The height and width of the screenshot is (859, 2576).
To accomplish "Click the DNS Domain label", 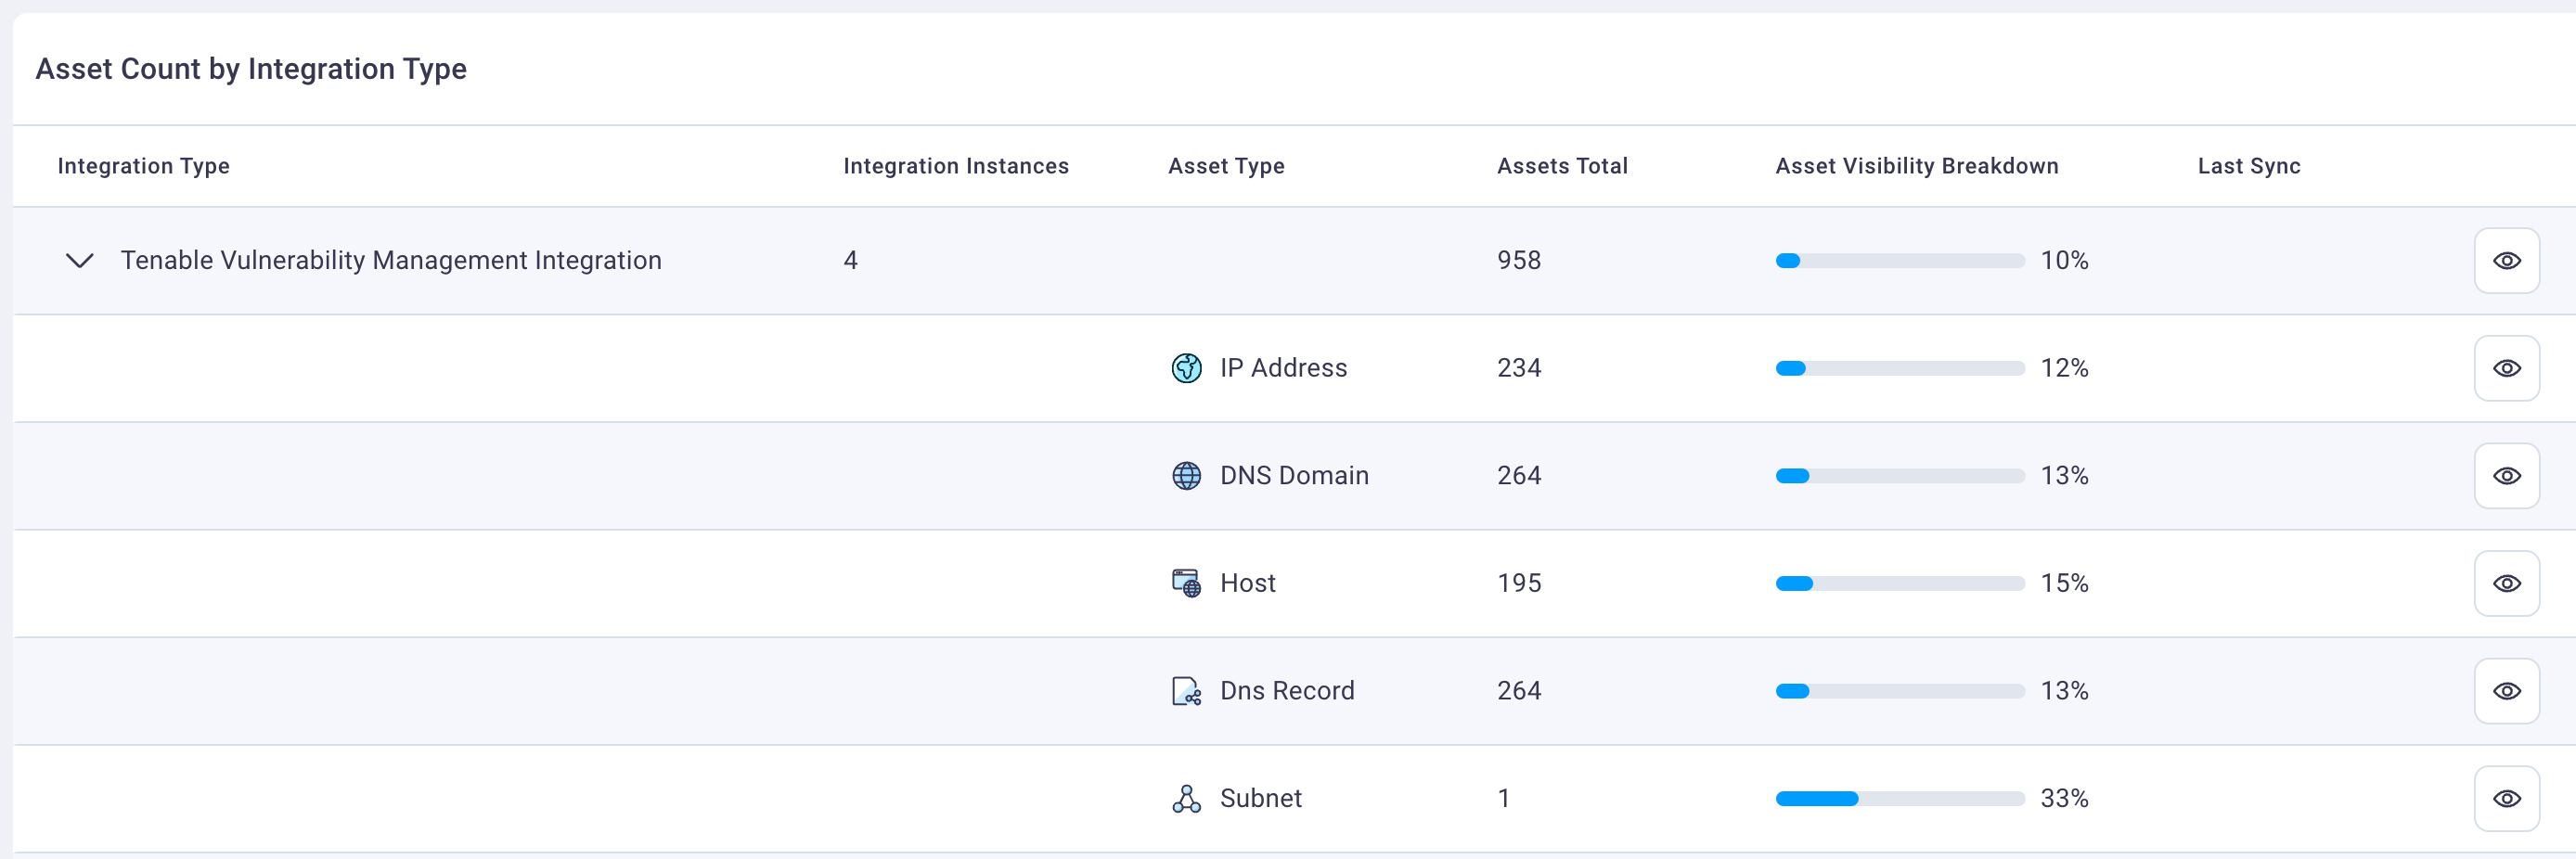I will click(1294, 476).
